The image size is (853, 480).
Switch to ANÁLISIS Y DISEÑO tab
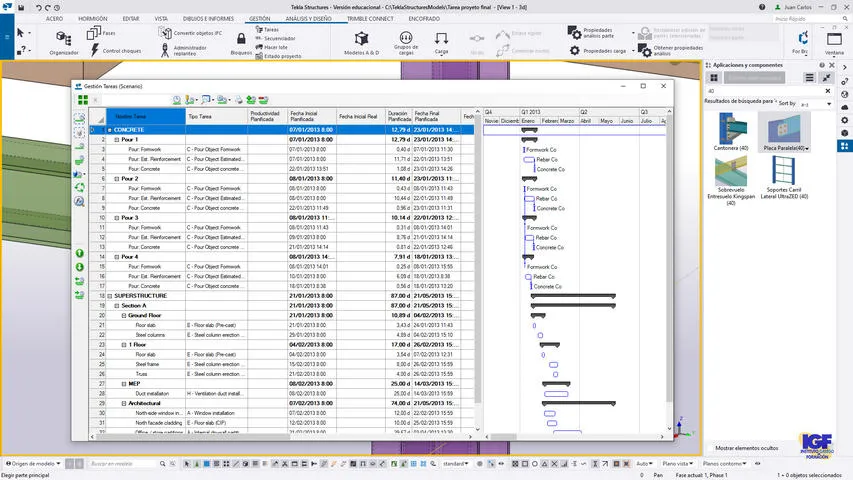308,19
